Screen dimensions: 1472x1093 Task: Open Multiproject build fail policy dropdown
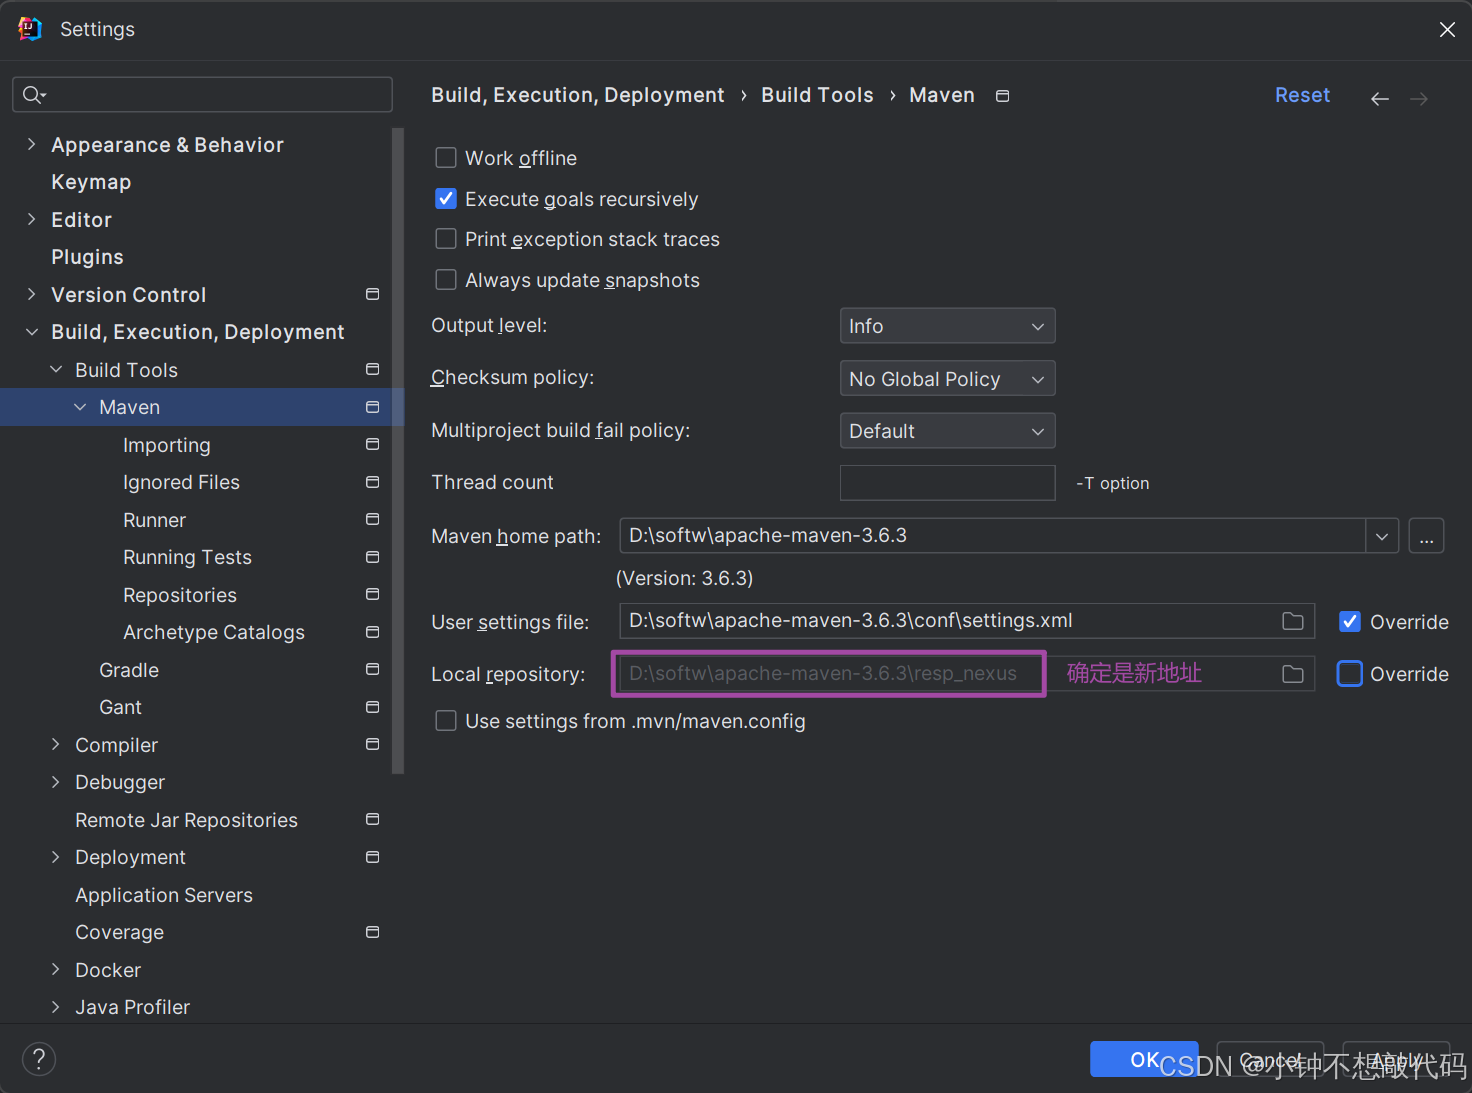click(948, 431)
